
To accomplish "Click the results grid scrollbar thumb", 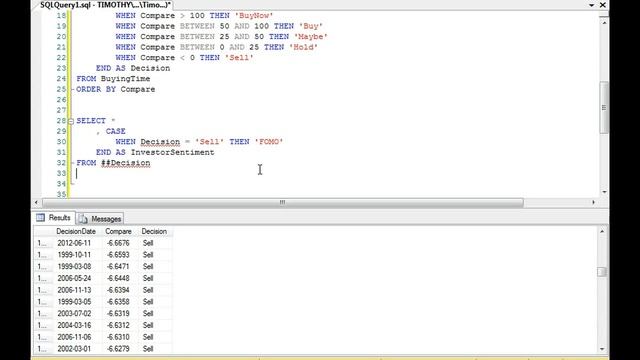I will coord(602,272).
